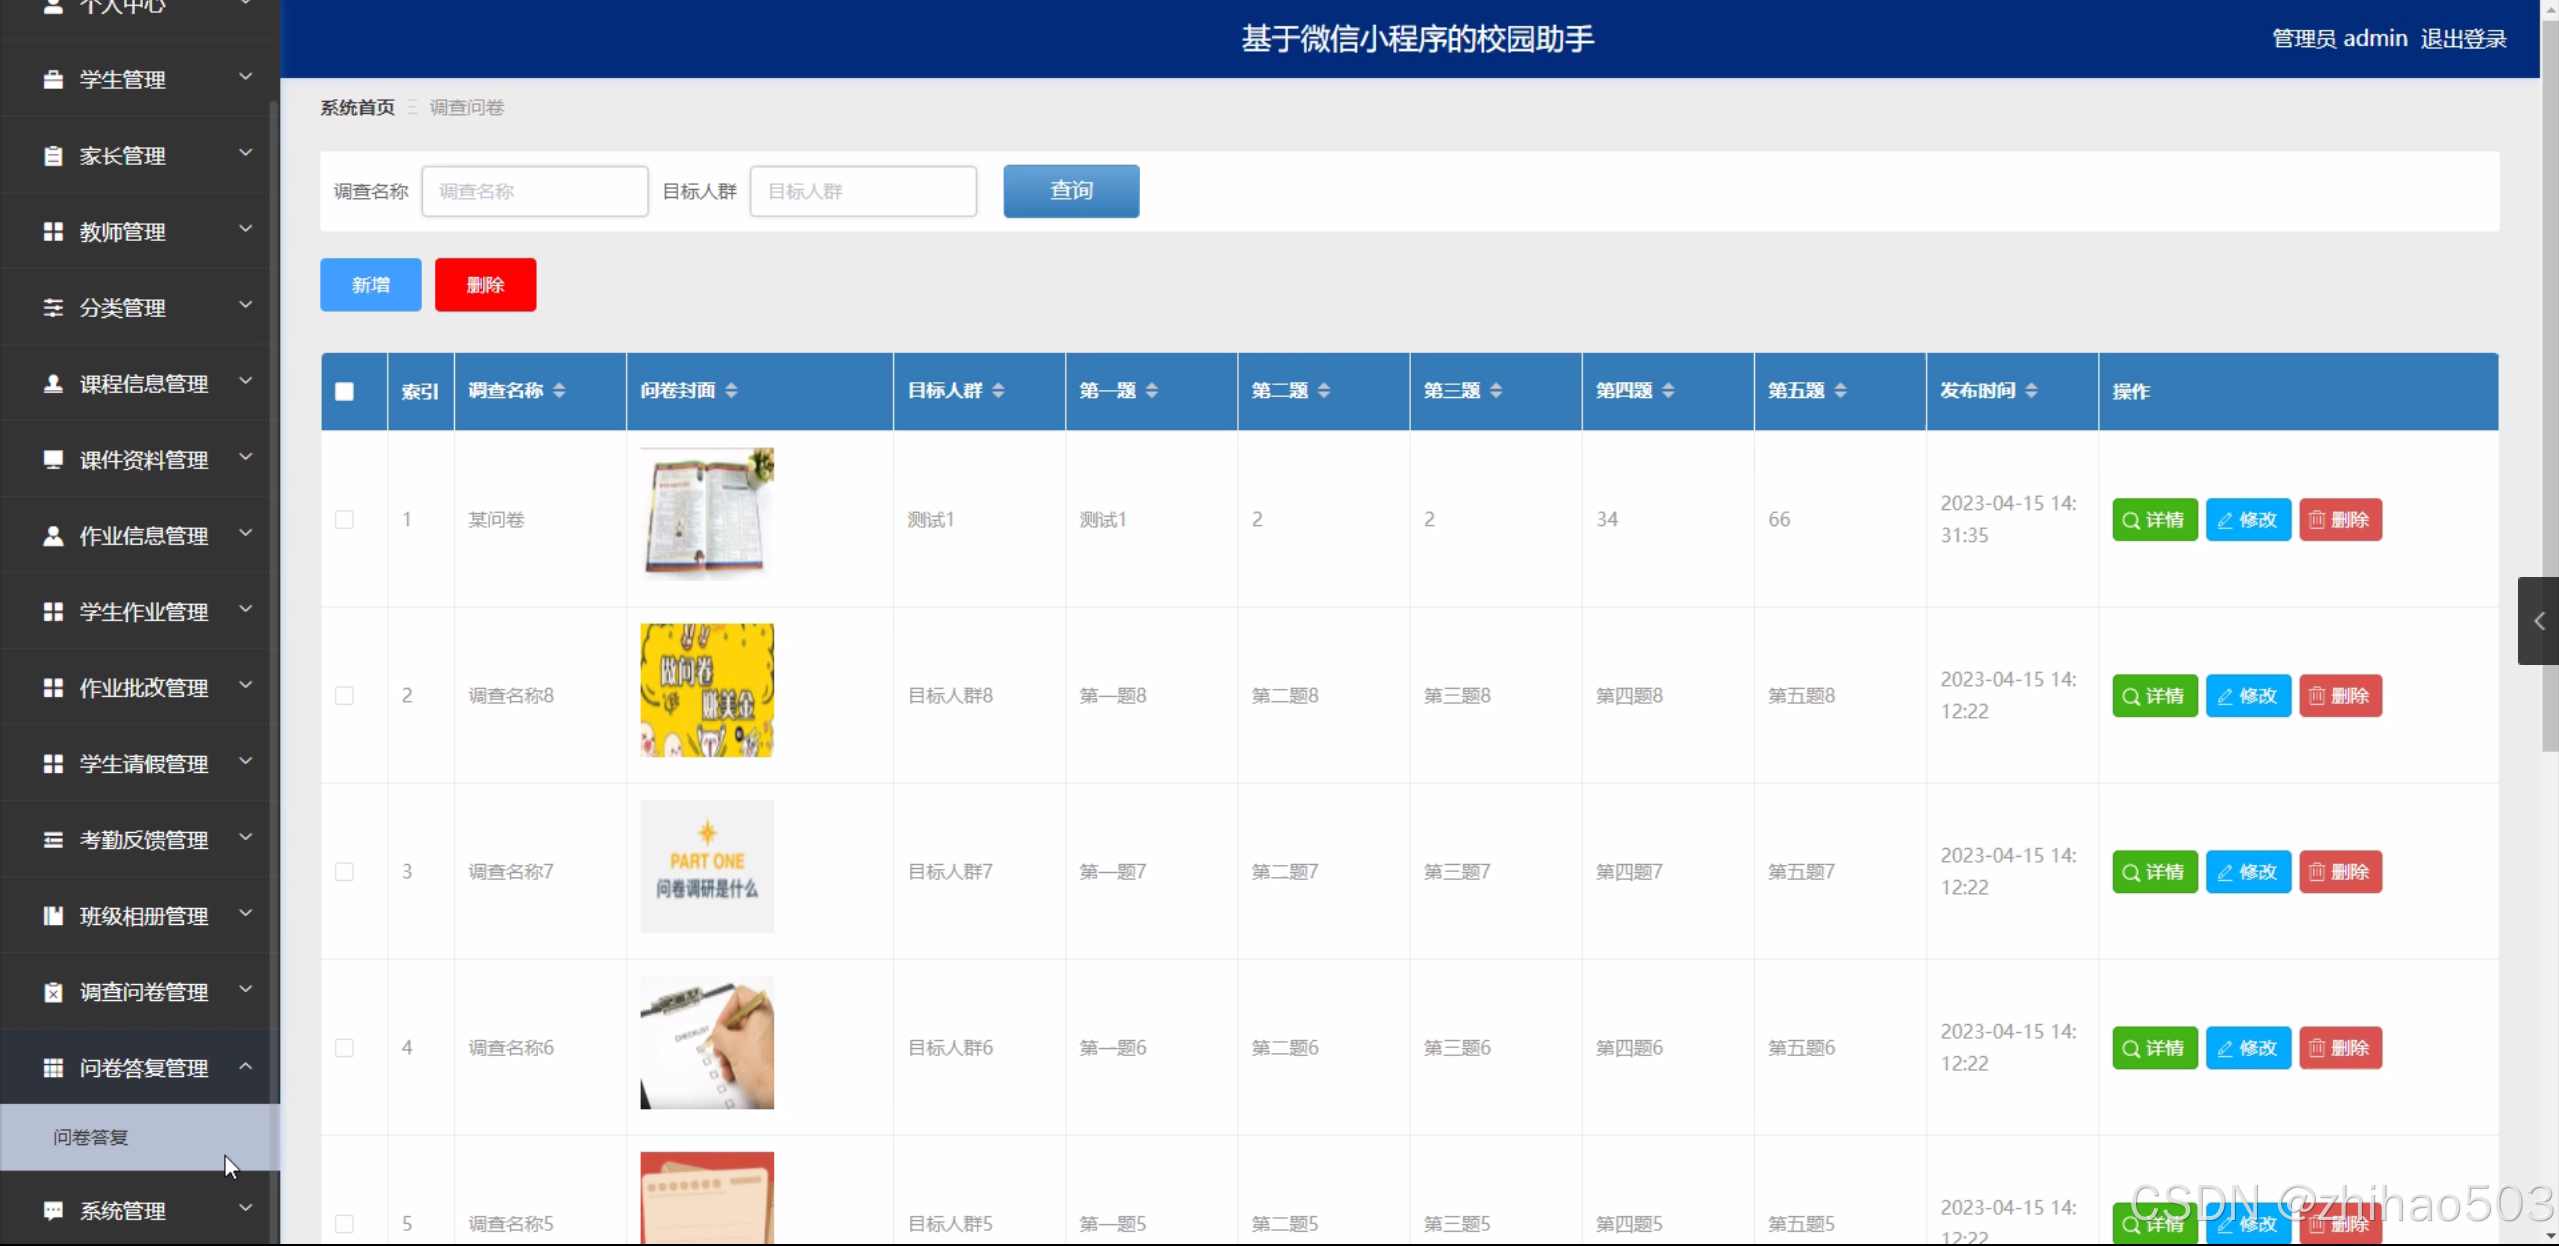The image size is (2559, 1246).
Task: Sort by 第三题 column arrows
Action: point(1496,390)
